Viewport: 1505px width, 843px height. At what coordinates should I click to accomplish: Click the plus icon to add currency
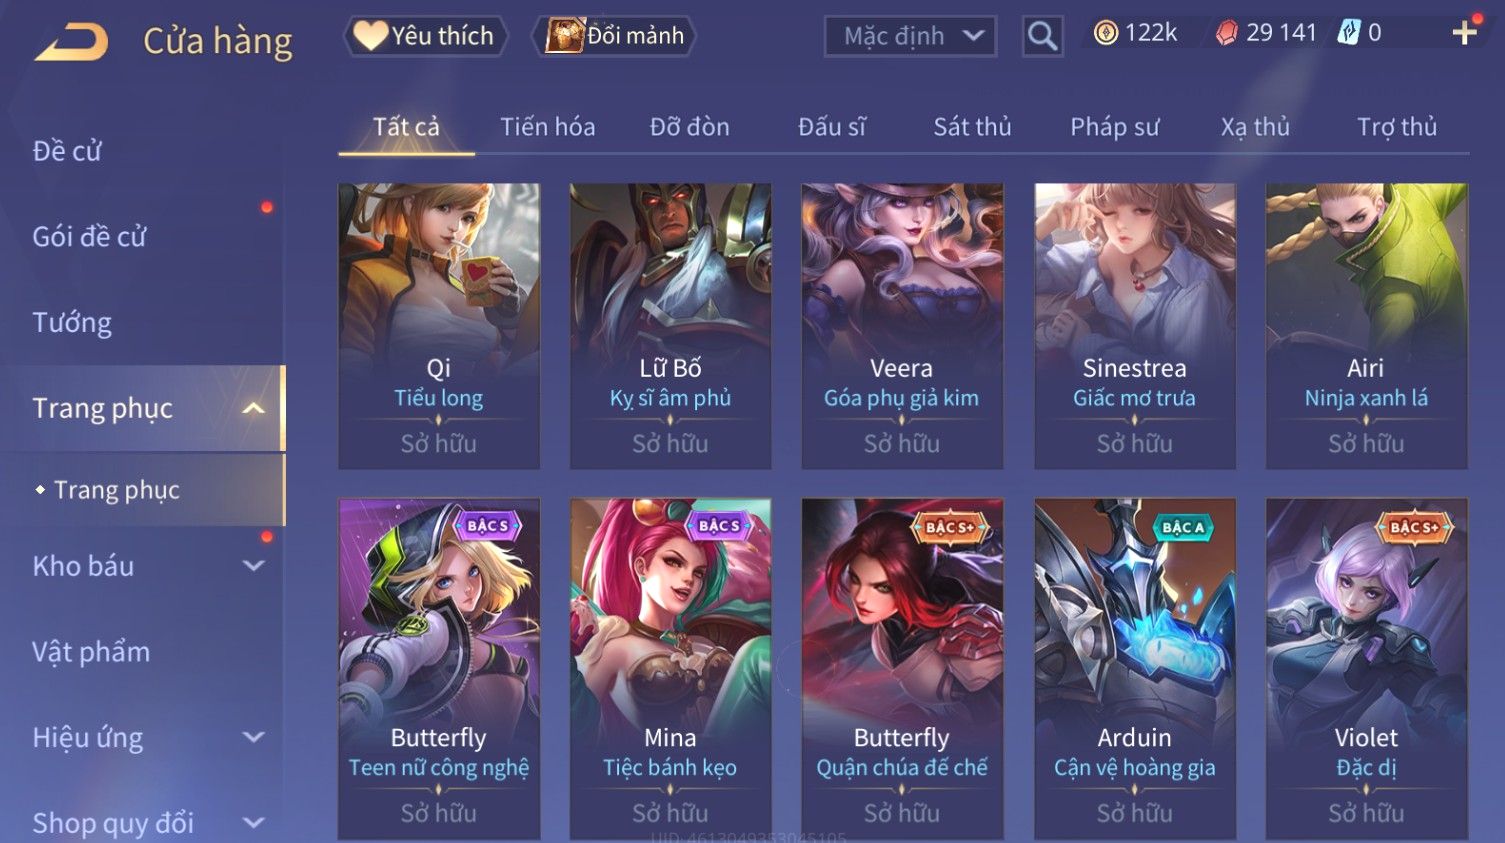pos(1464,33)
